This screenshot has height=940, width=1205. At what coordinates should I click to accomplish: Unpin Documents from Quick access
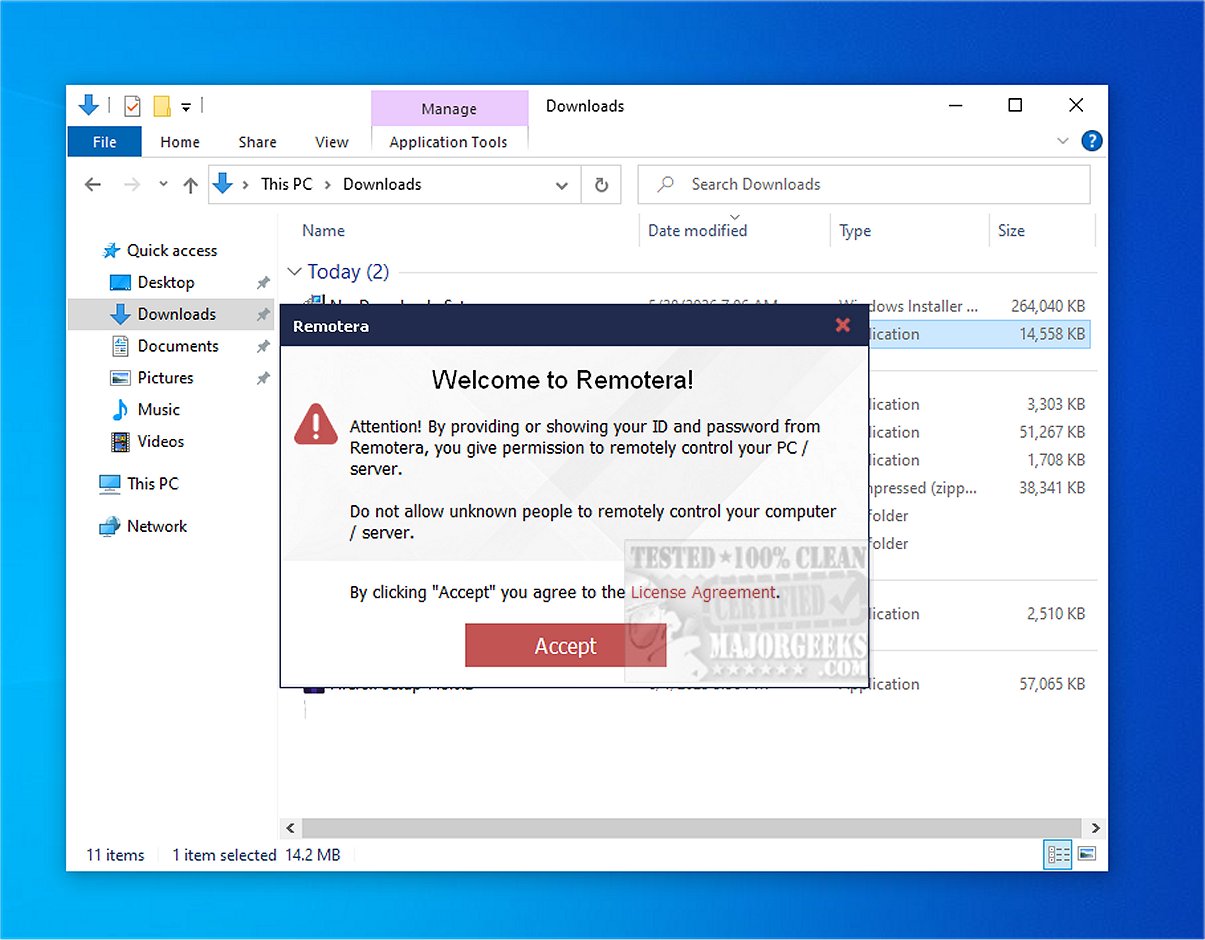[263, 347]
